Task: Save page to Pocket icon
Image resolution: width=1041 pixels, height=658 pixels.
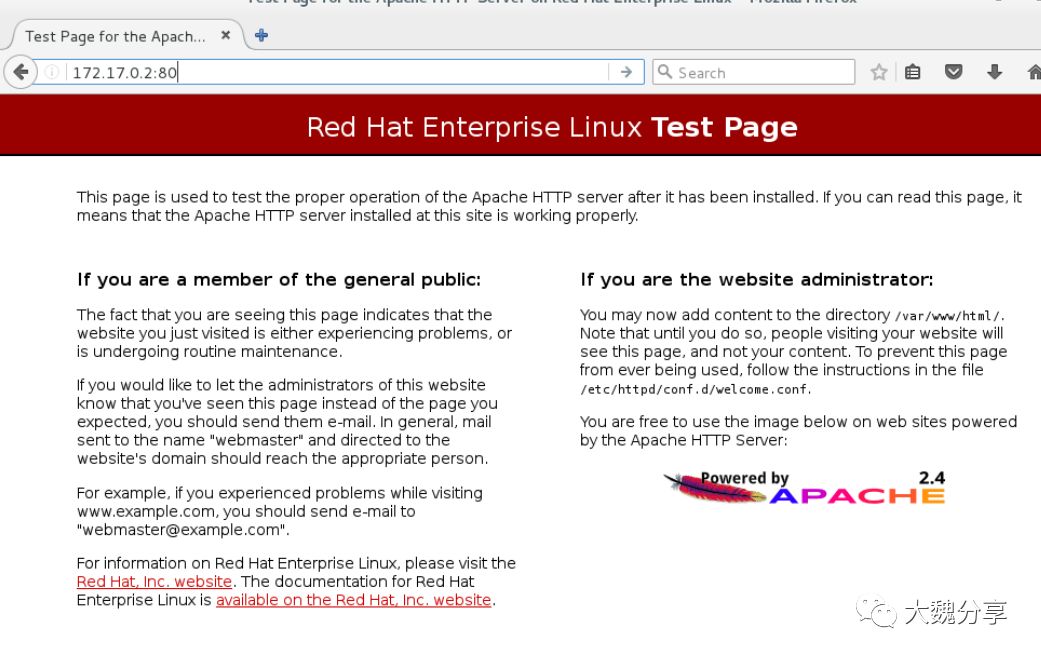Action: tap(953, 72)
